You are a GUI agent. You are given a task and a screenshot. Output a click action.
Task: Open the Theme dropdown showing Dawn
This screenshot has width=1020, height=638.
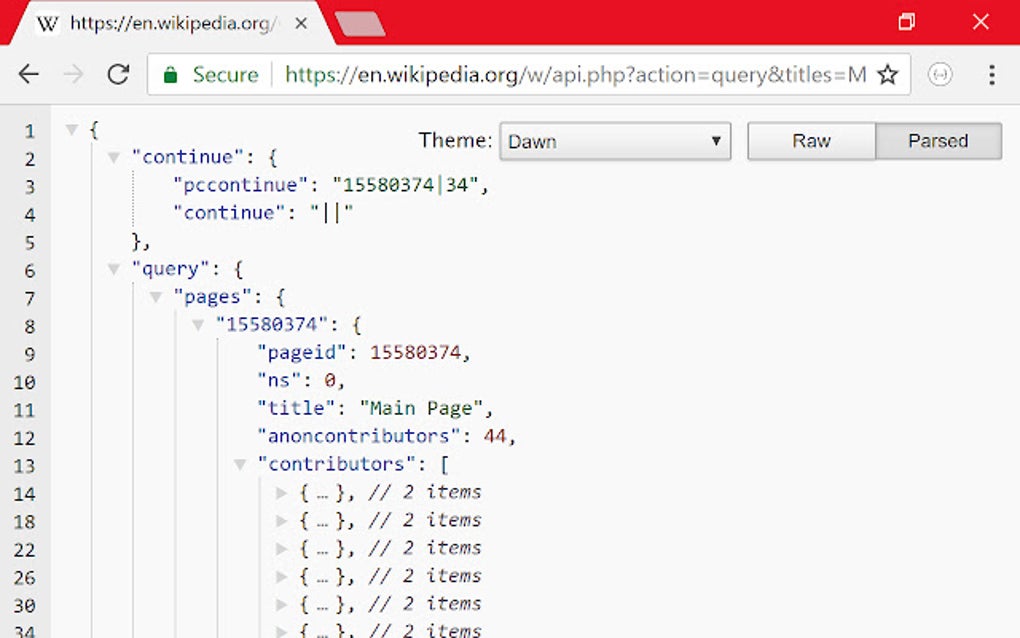pos(614,141)
